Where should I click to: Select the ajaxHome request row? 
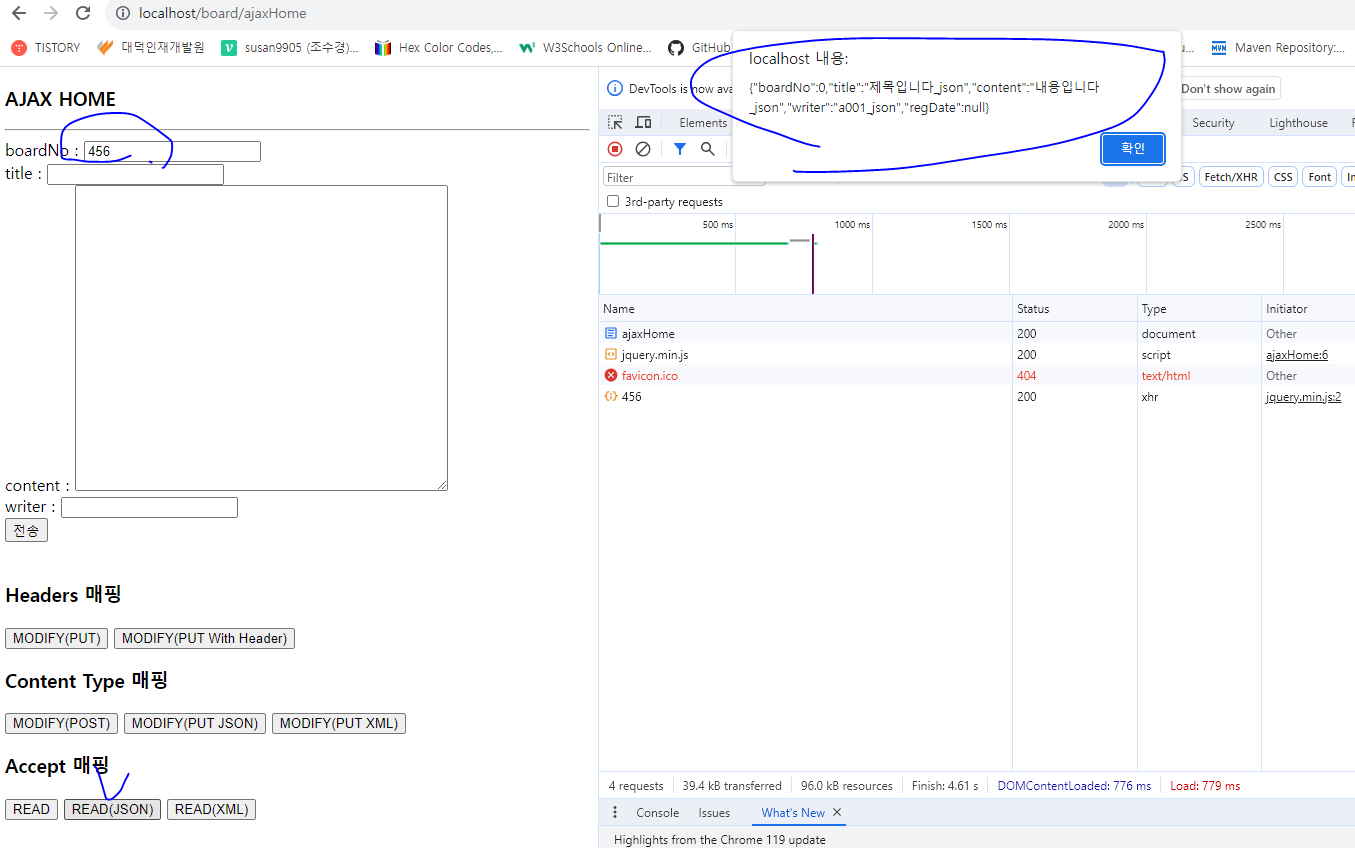tap(977, 334)
